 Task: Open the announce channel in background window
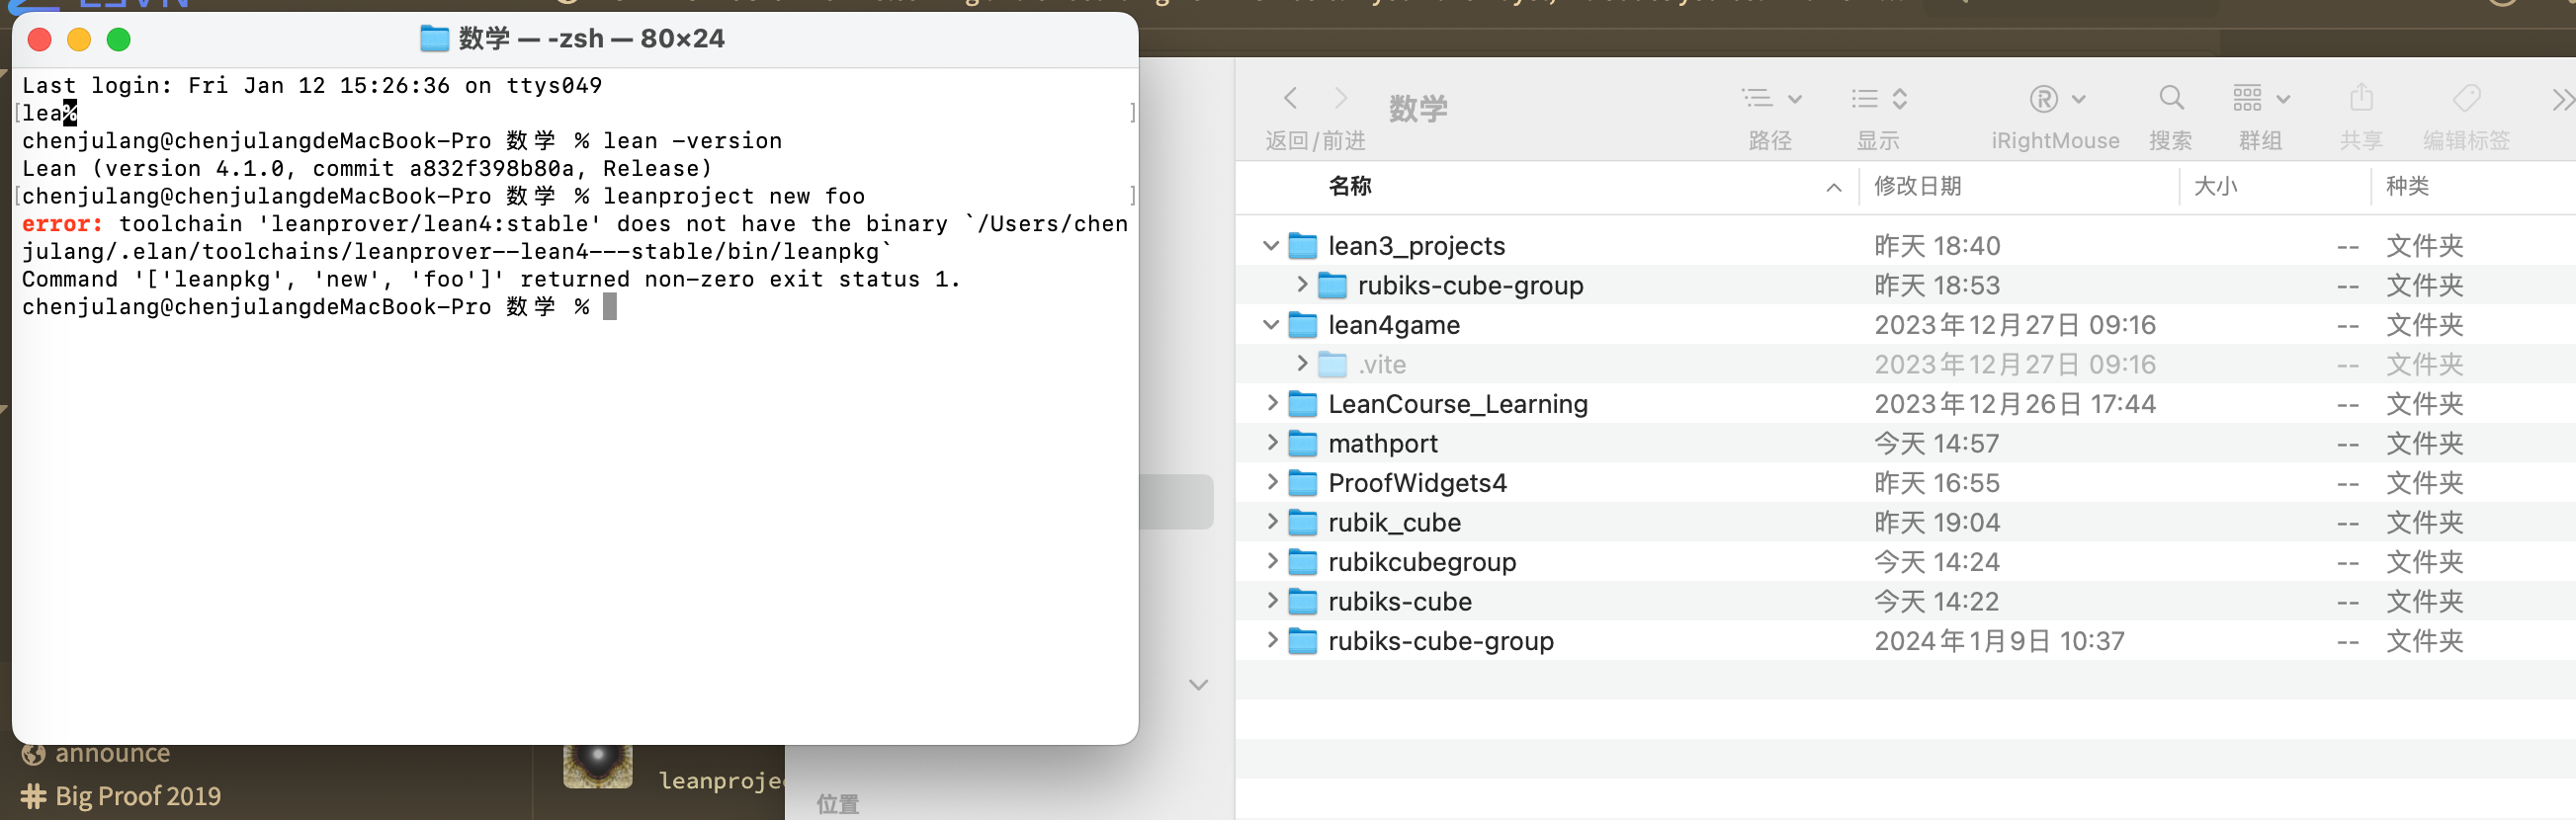tap(112, 753)
